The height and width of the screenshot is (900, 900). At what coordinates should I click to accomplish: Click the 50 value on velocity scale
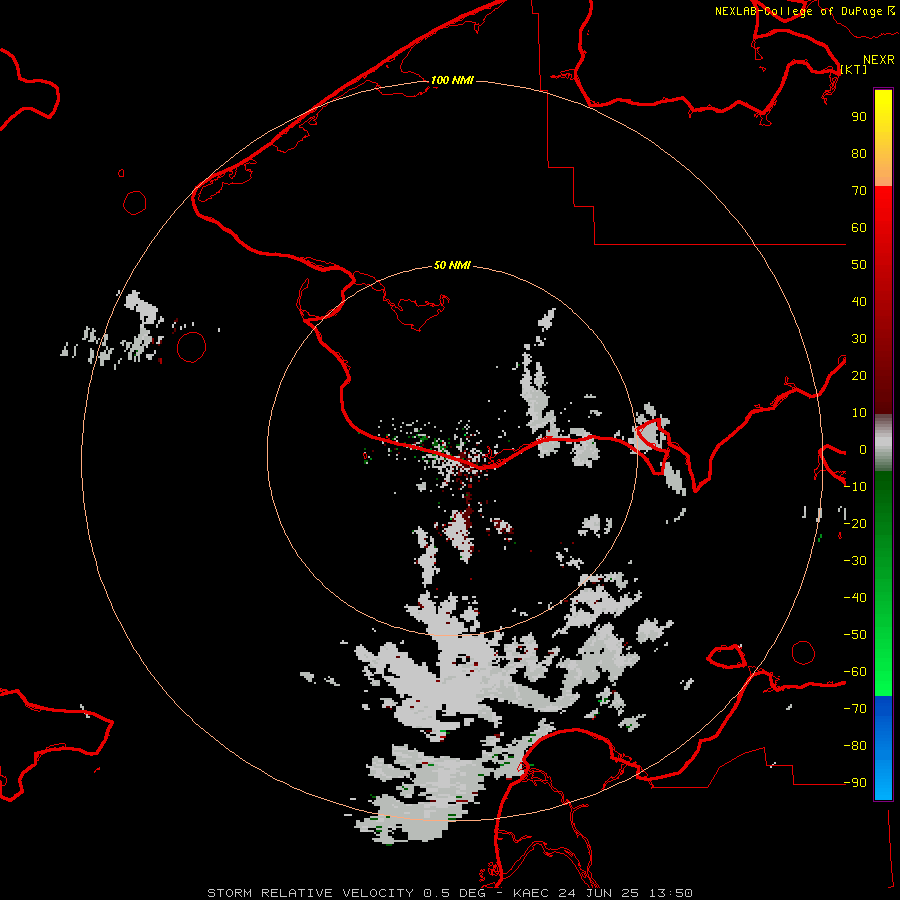859,265
